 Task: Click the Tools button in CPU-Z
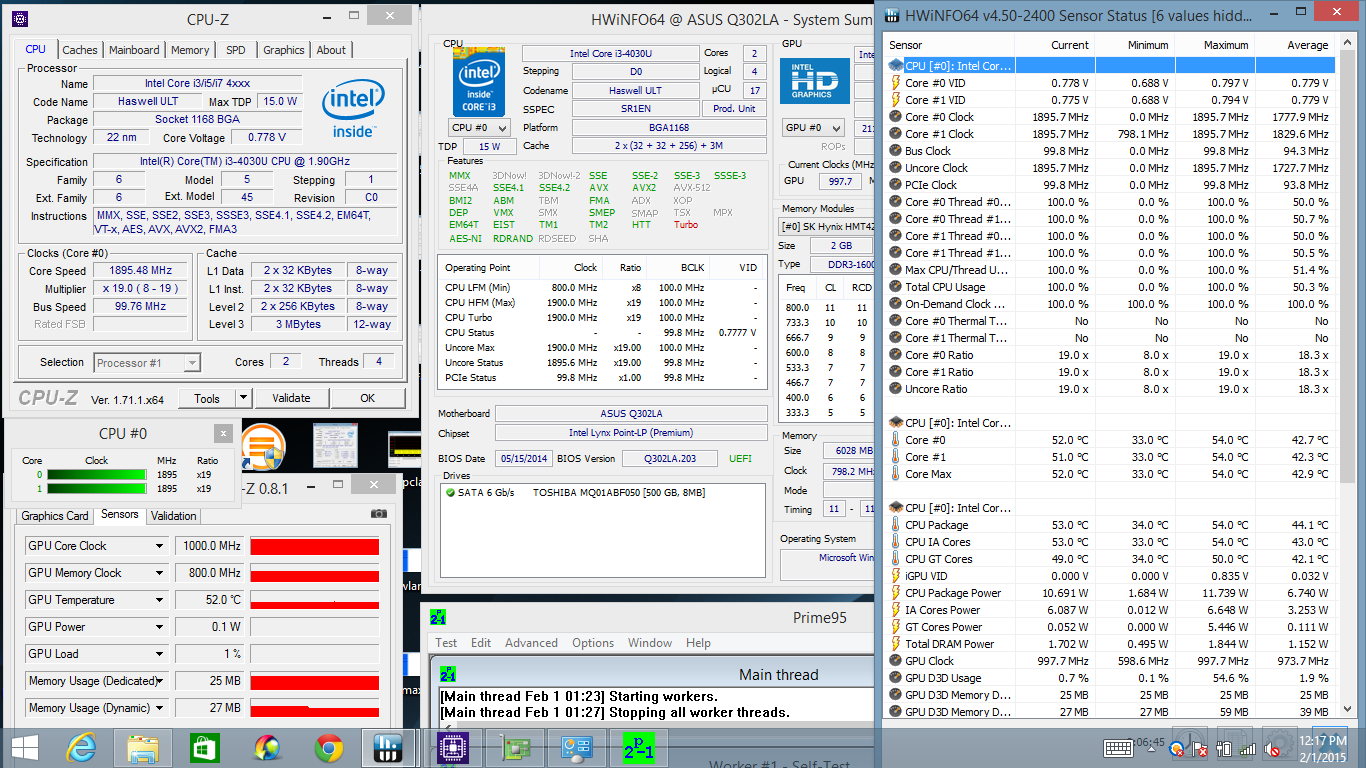[x=207, y=398]
